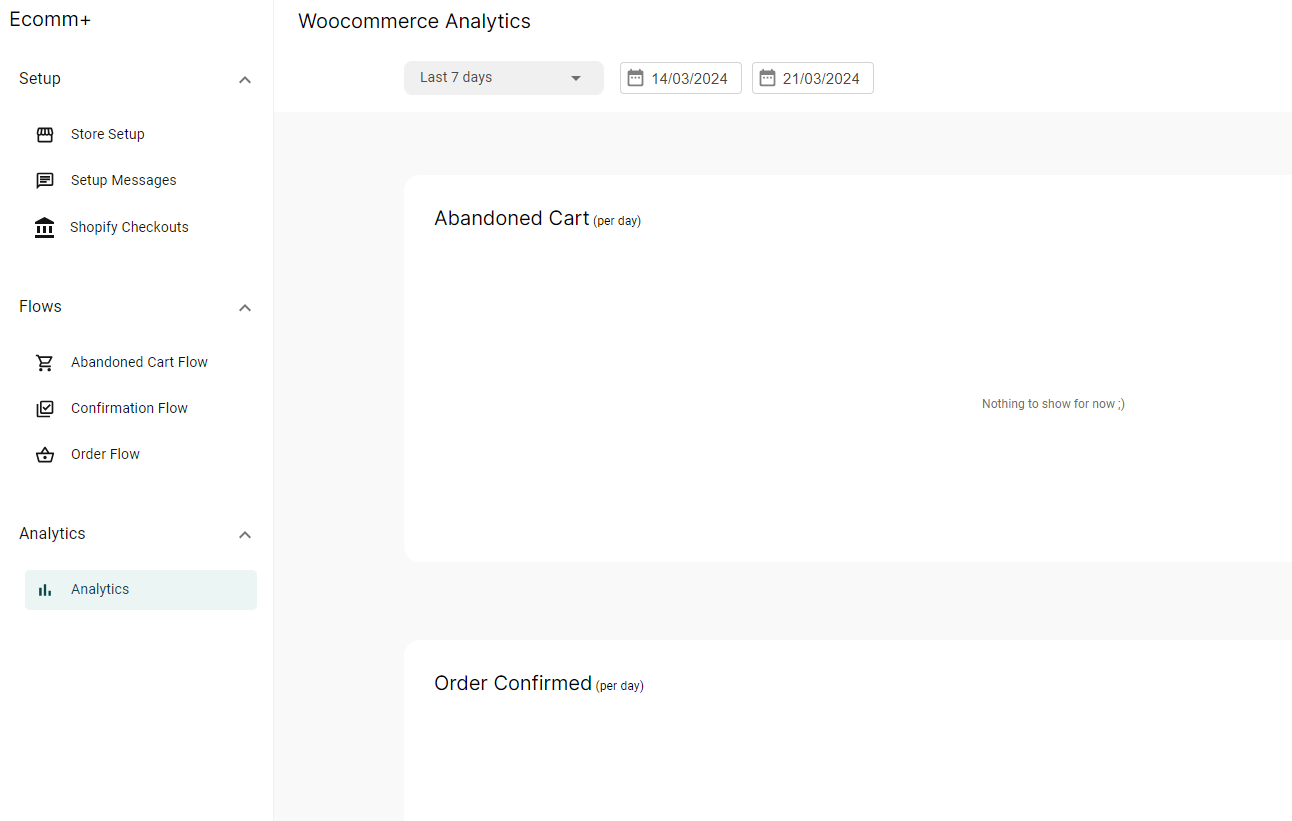Click the Abandoned Cart Flow cart icon
This screenshot has width=1292, height=821.
pyautogui.click(x=45, y=363)
